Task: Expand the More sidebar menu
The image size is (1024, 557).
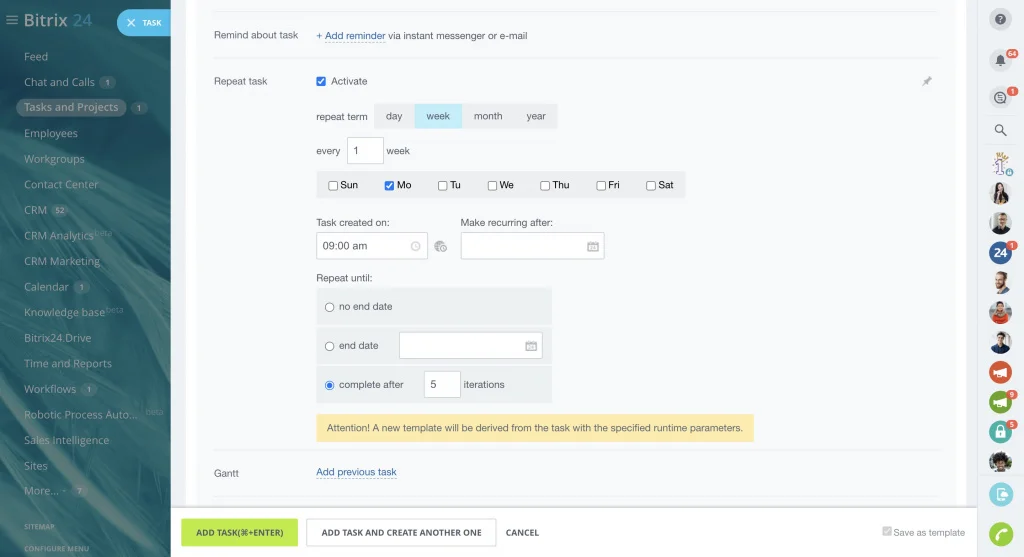Action: pyautogui.click(x=42, y=491)
